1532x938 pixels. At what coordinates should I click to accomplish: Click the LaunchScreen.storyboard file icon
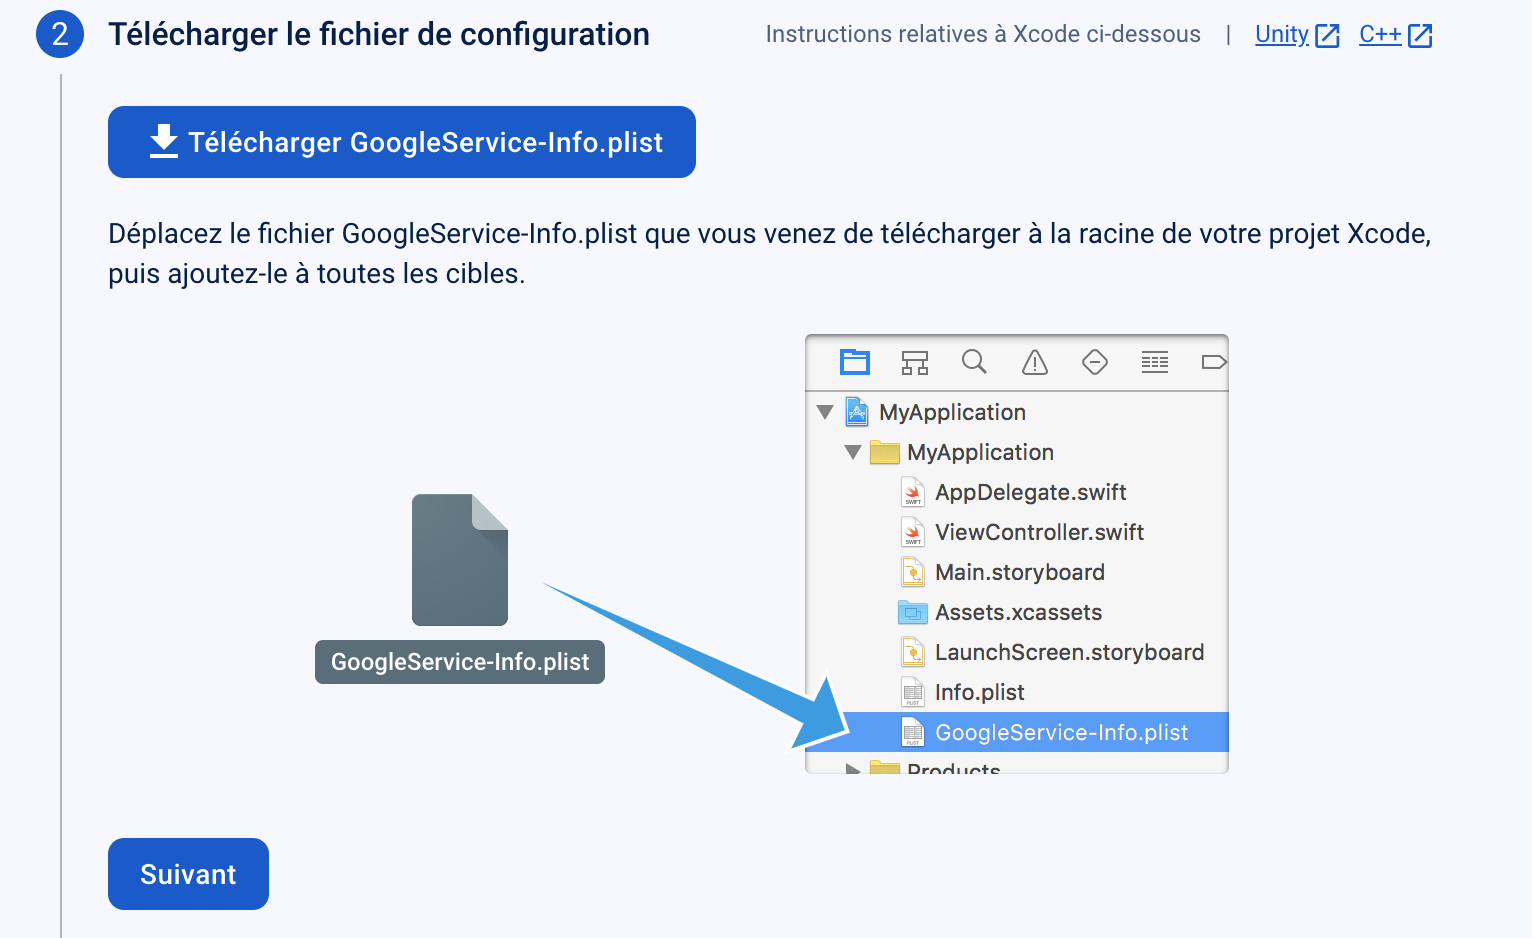(913, 652)
